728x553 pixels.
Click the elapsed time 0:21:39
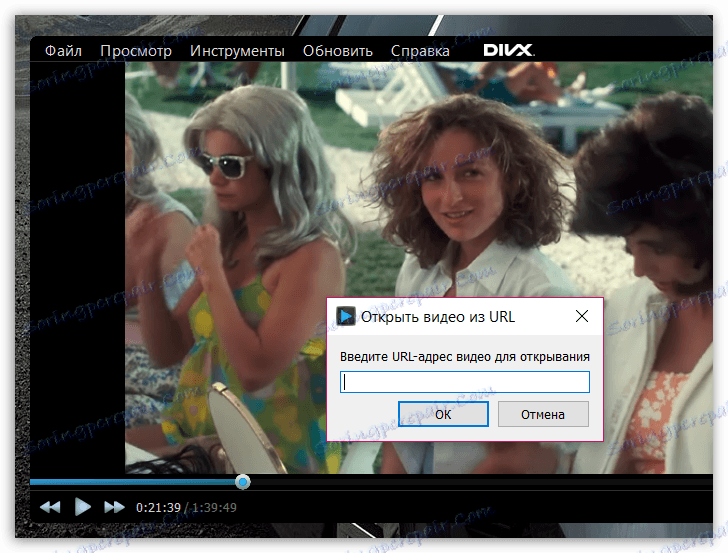[x=158, y=507]
